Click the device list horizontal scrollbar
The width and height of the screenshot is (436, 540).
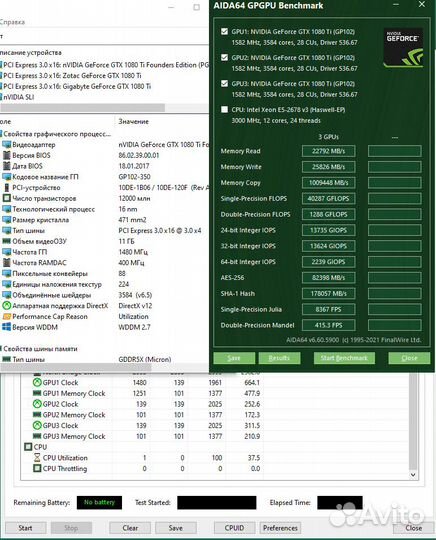83,107
